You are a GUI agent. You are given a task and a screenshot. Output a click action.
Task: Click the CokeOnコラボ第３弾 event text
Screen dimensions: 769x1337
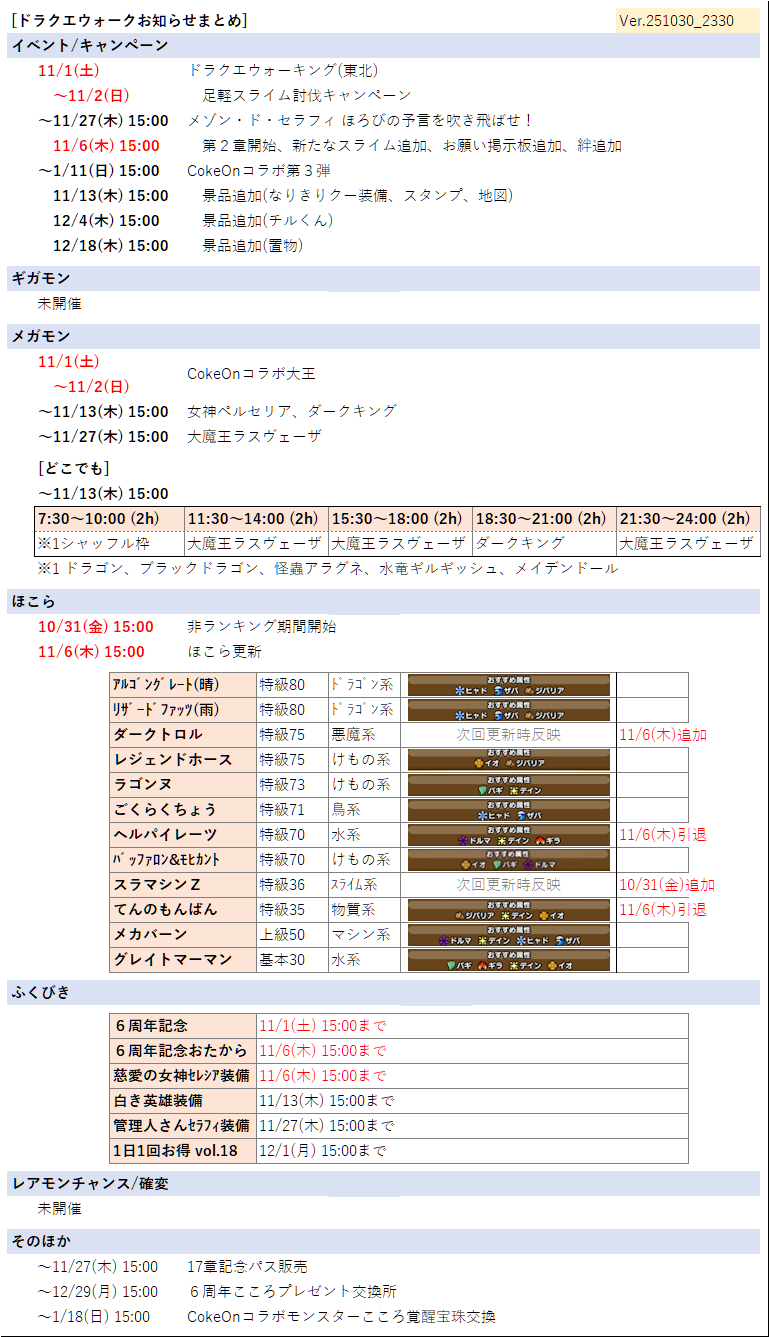pyautogui.click(x=258, y=170)
